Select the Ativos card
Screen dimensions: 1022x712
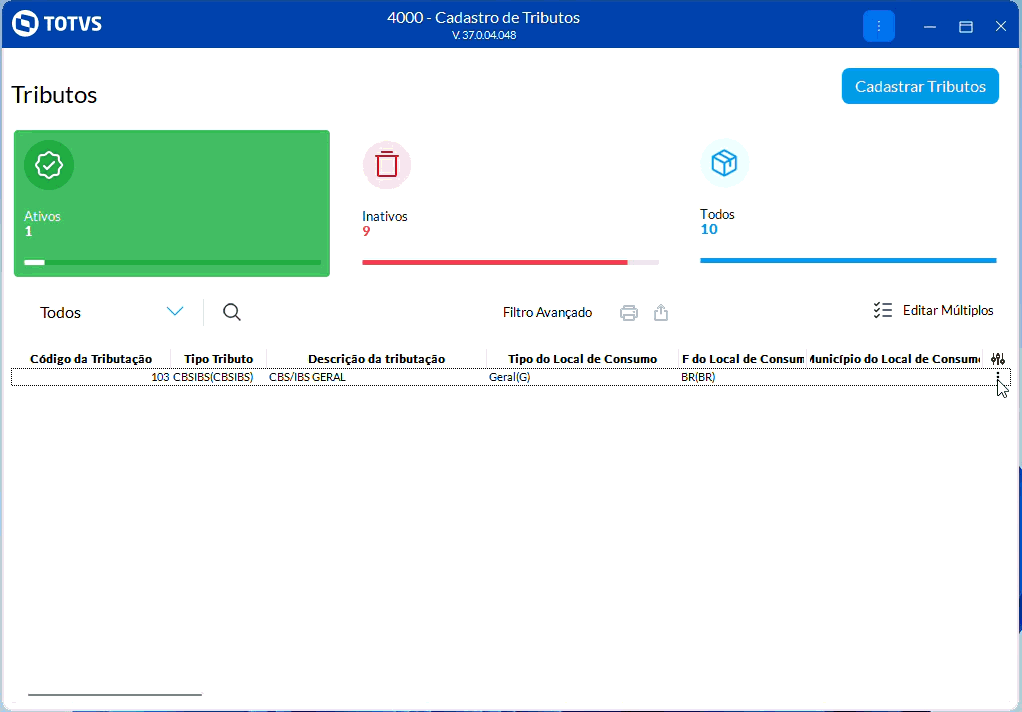point(172,203)
